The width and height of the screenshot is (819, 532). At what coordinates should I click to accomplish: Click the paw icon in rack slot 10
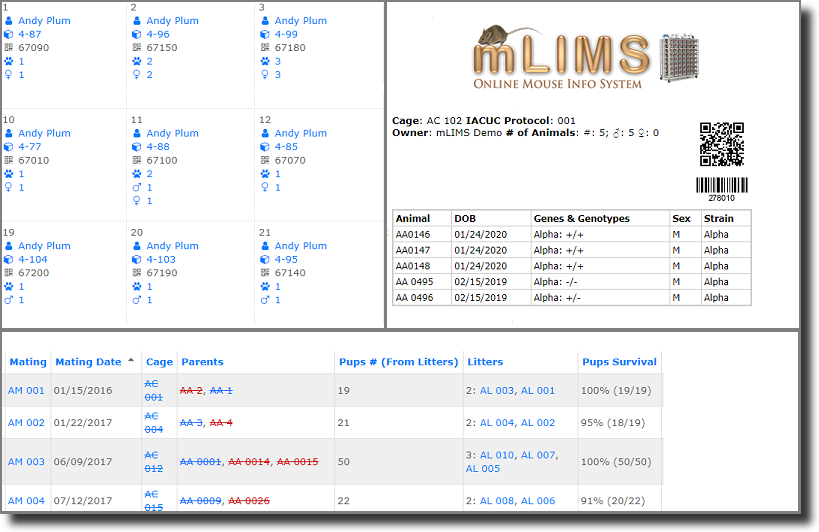coord(9,174)
